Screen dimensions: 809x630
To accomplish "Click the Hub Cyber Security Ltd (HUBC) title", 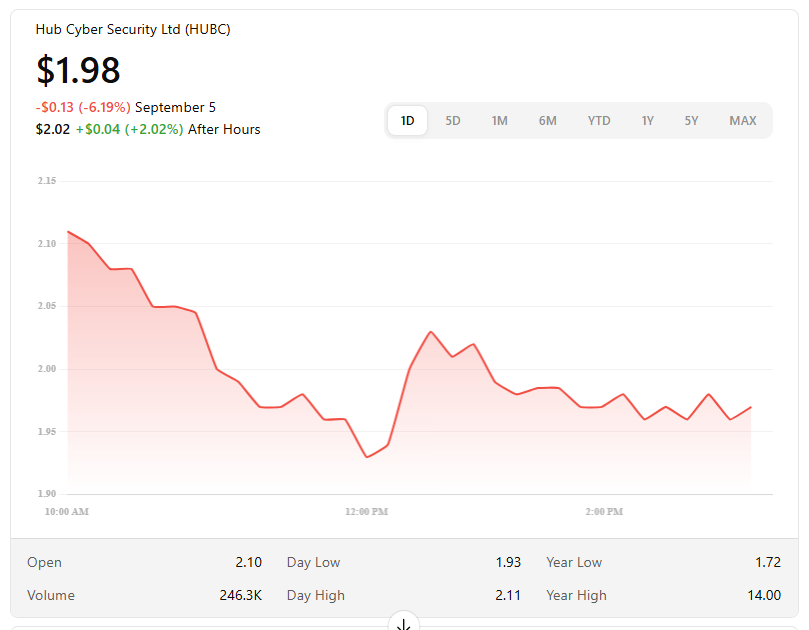I will point(133,30).
